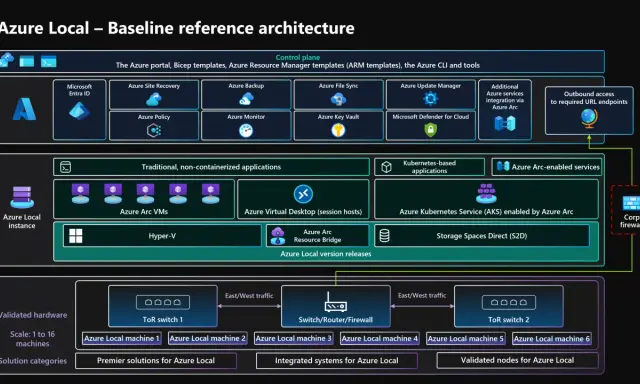Image resolution: width=640 pixels, height=384 pixels.
Task: Click the 'Validated hardware' label
Action: [x=33, y=315]
